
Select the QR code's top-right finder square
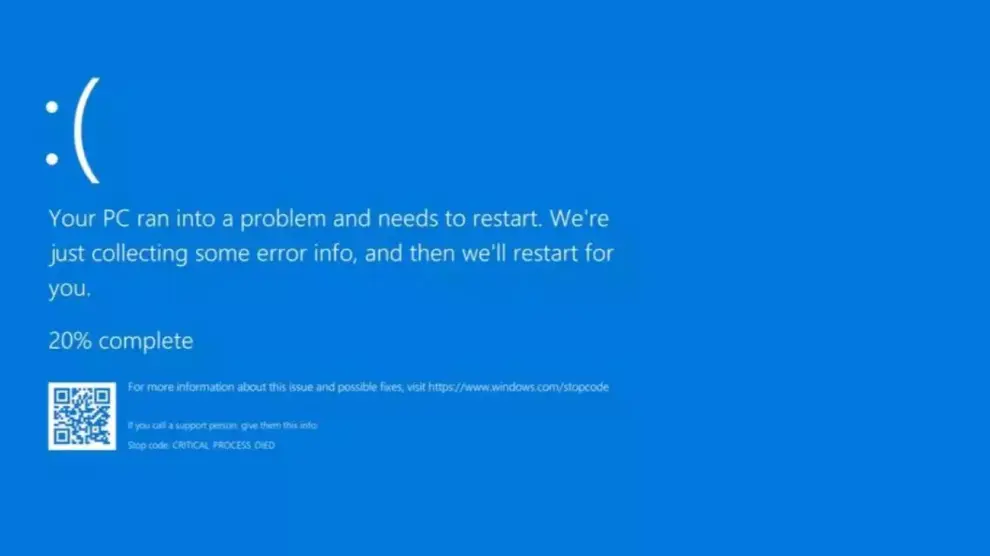(102, 396)
